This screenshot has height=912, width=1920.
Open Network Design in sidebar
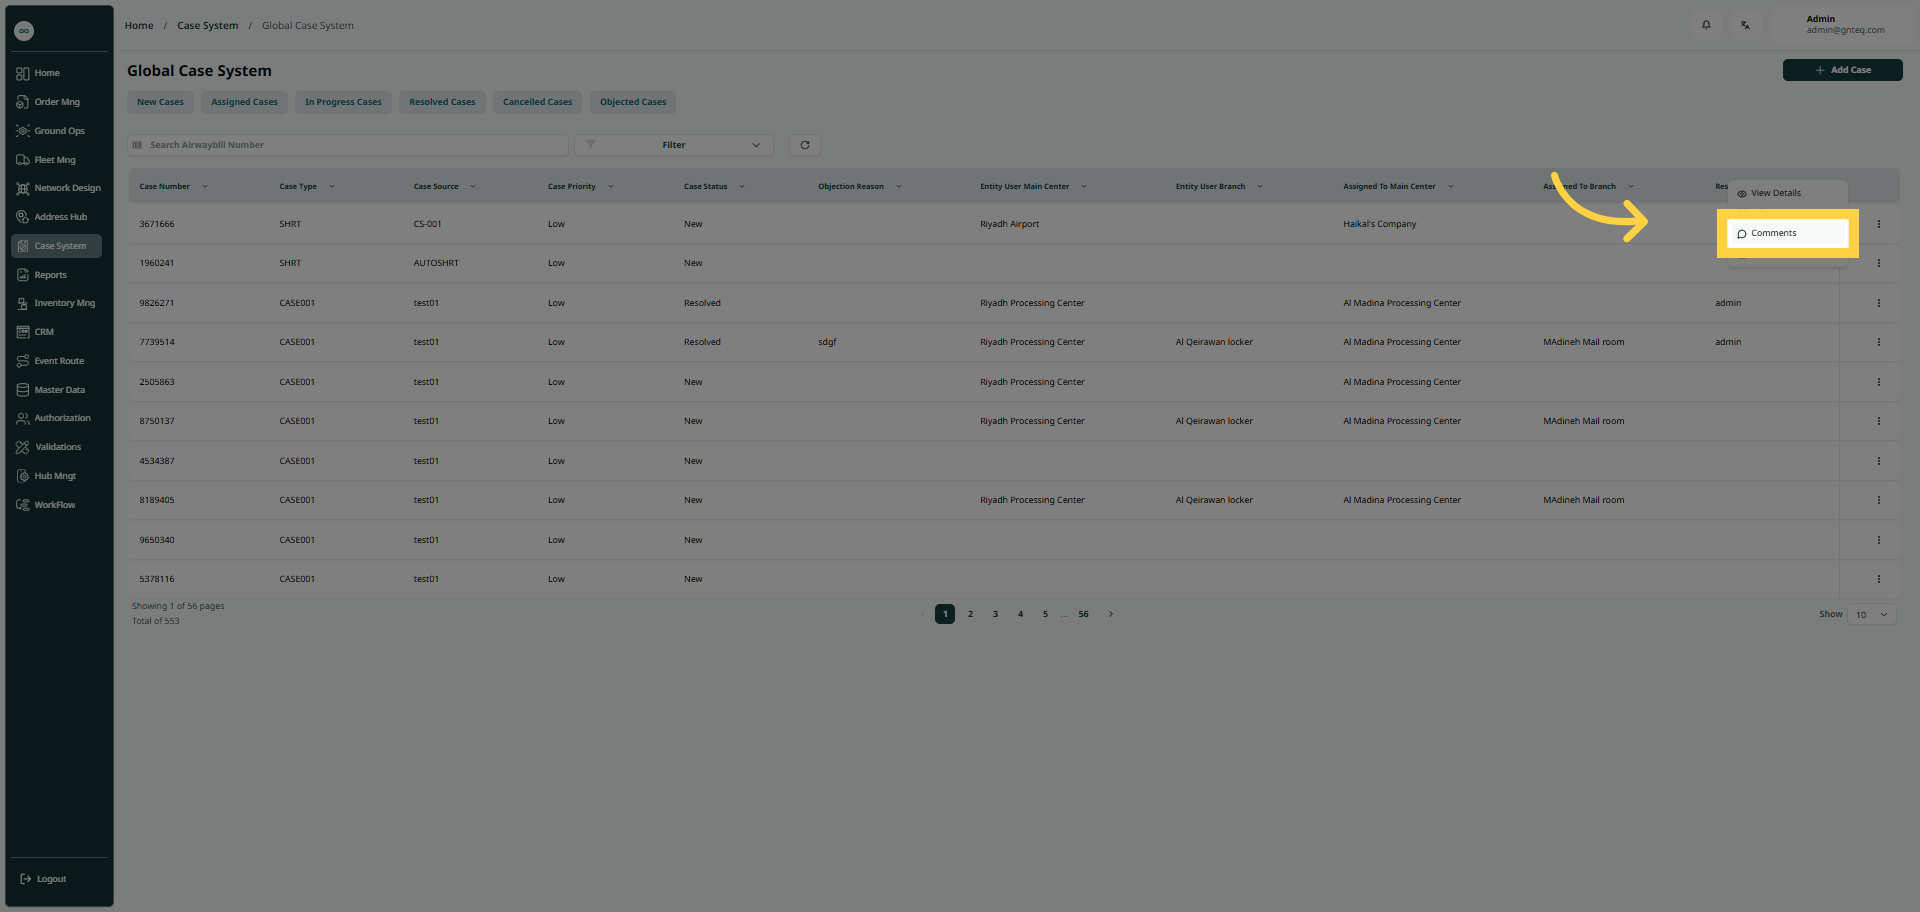tap(67, 188)
